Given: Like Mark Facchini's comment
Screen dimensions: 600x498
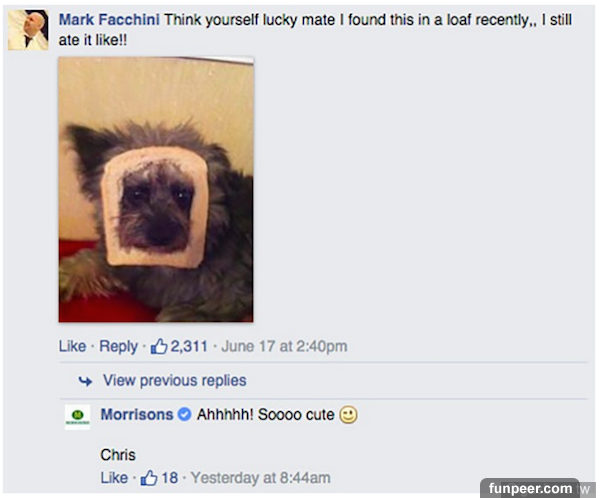Looking at the screenshot, I should tap(72, 346).
